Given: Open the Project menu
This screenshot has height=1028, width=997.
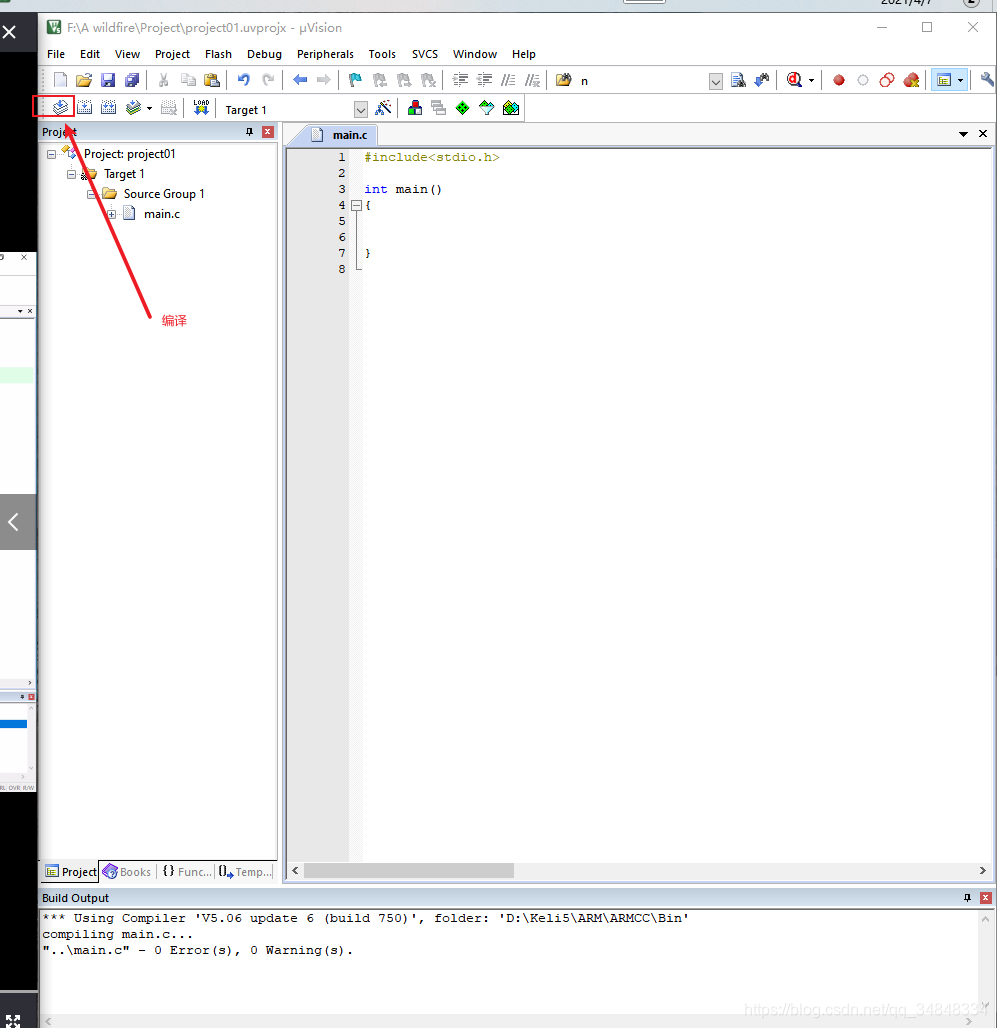Looking at the screenshot, I should (172, 54).
